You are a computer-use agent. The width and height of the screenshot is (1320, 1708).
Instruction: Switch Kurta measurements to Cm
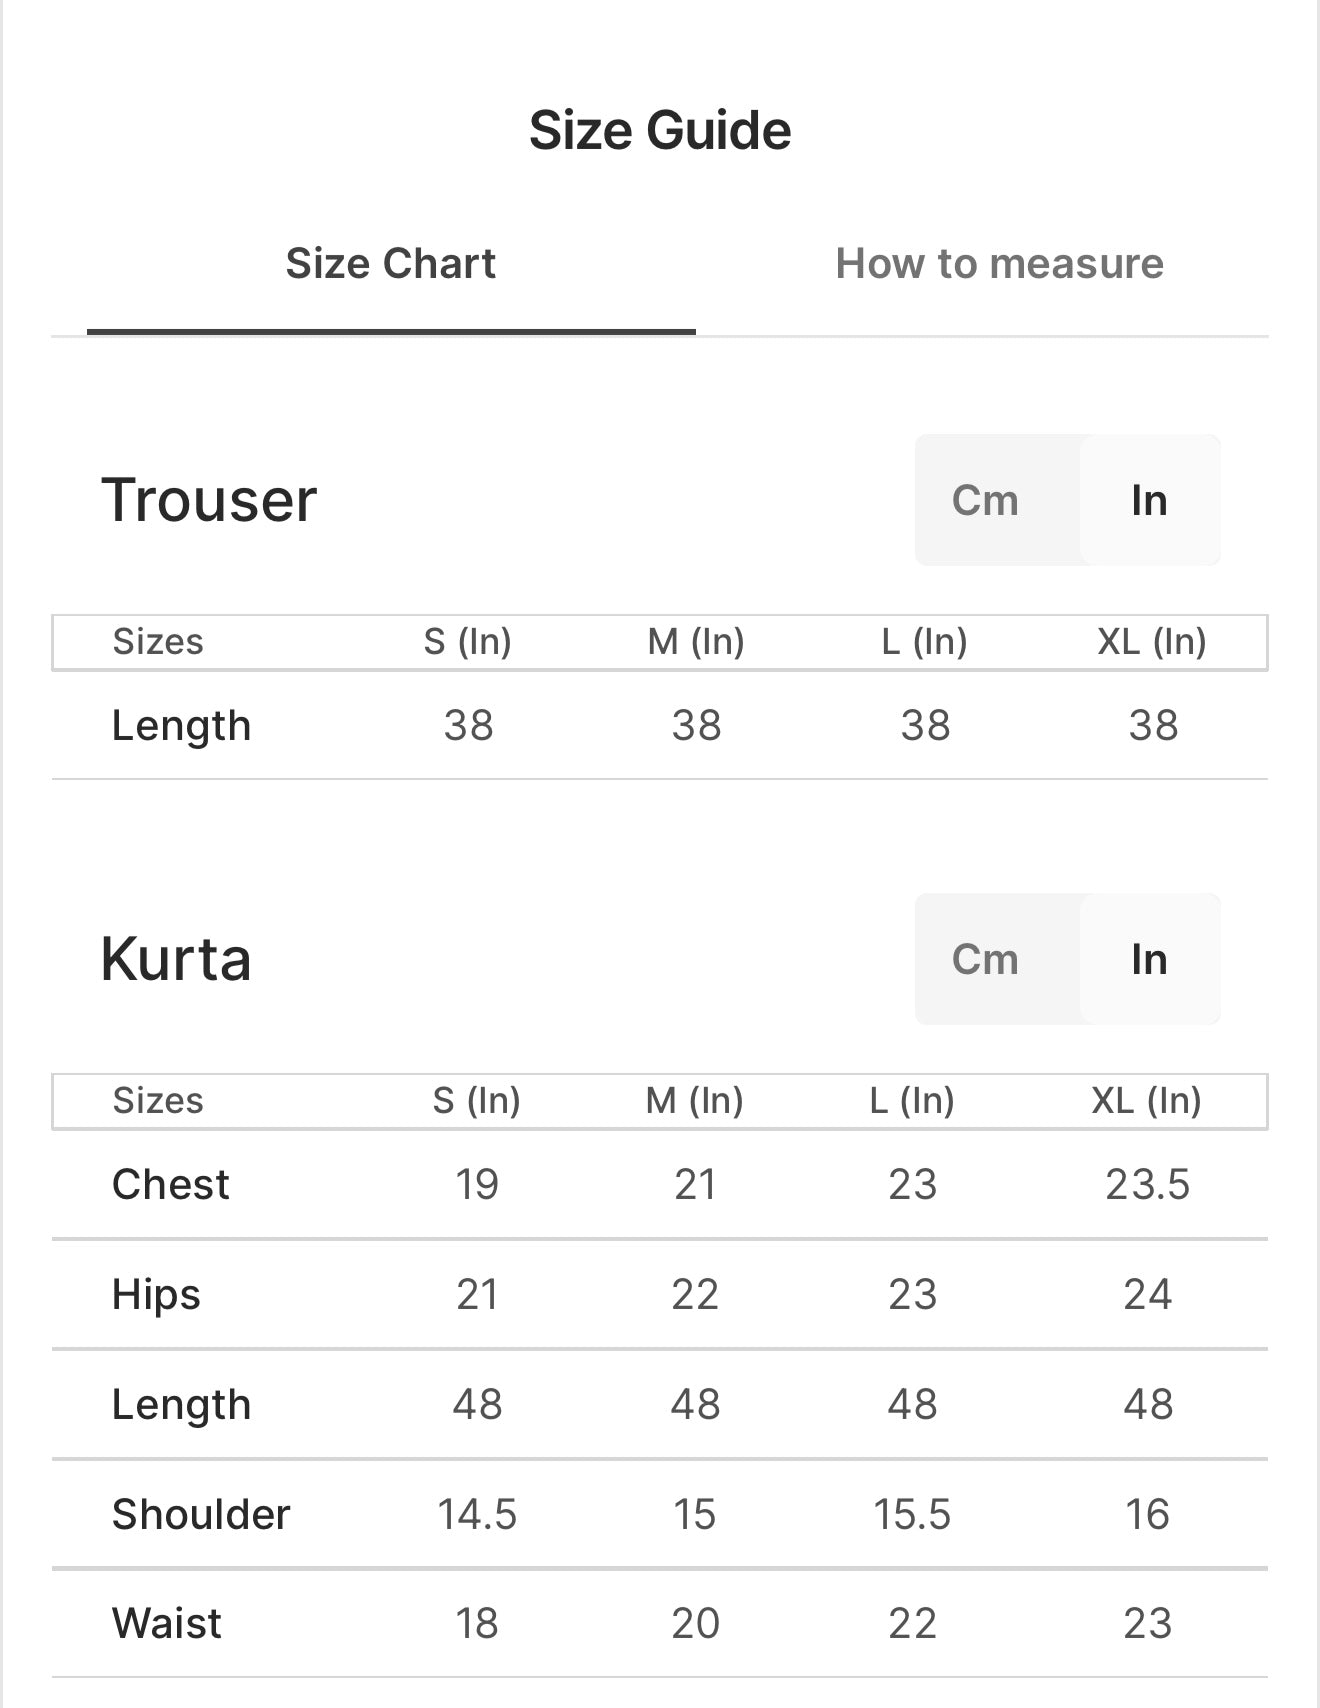[x=985, y=959]
